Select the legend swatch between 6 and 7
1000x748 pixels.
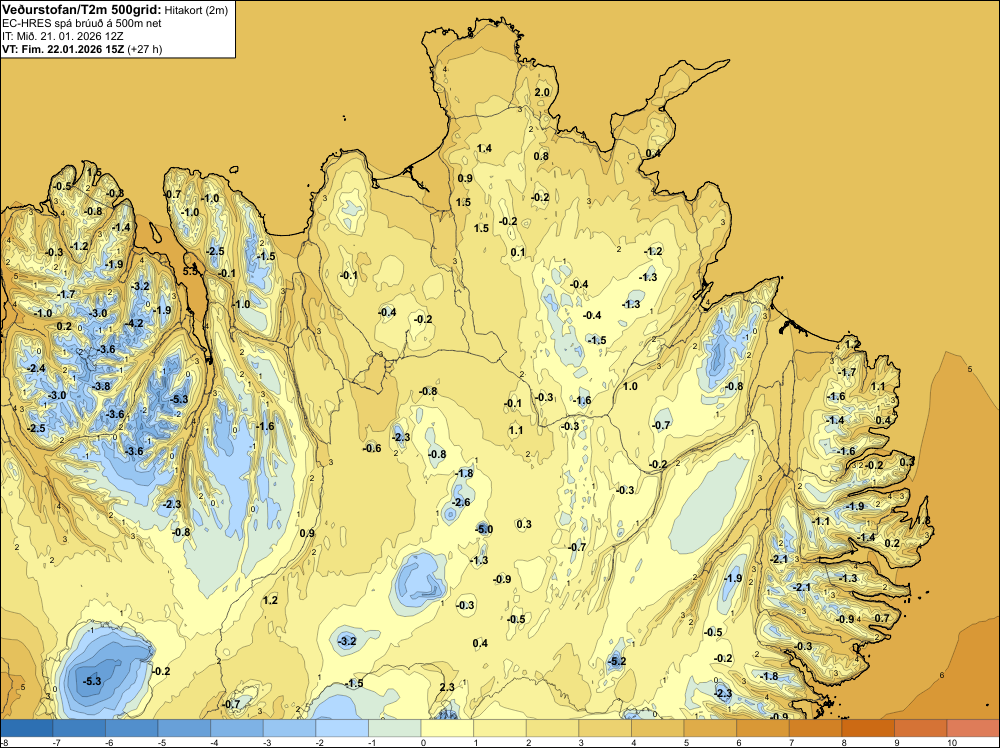763,728
